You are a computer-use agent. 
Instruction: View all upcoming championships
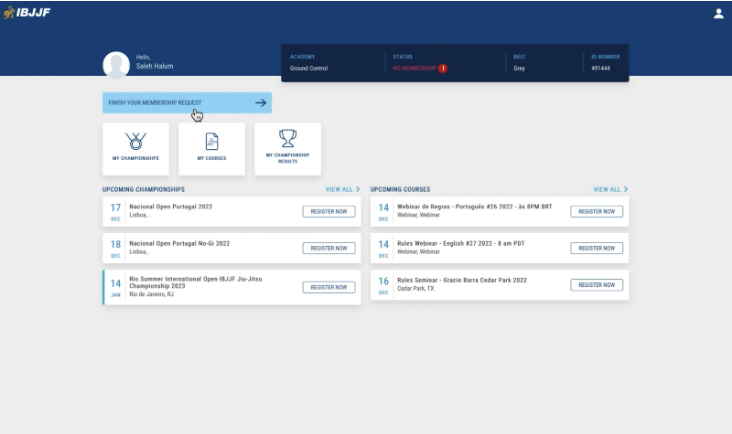click(342, 189)
